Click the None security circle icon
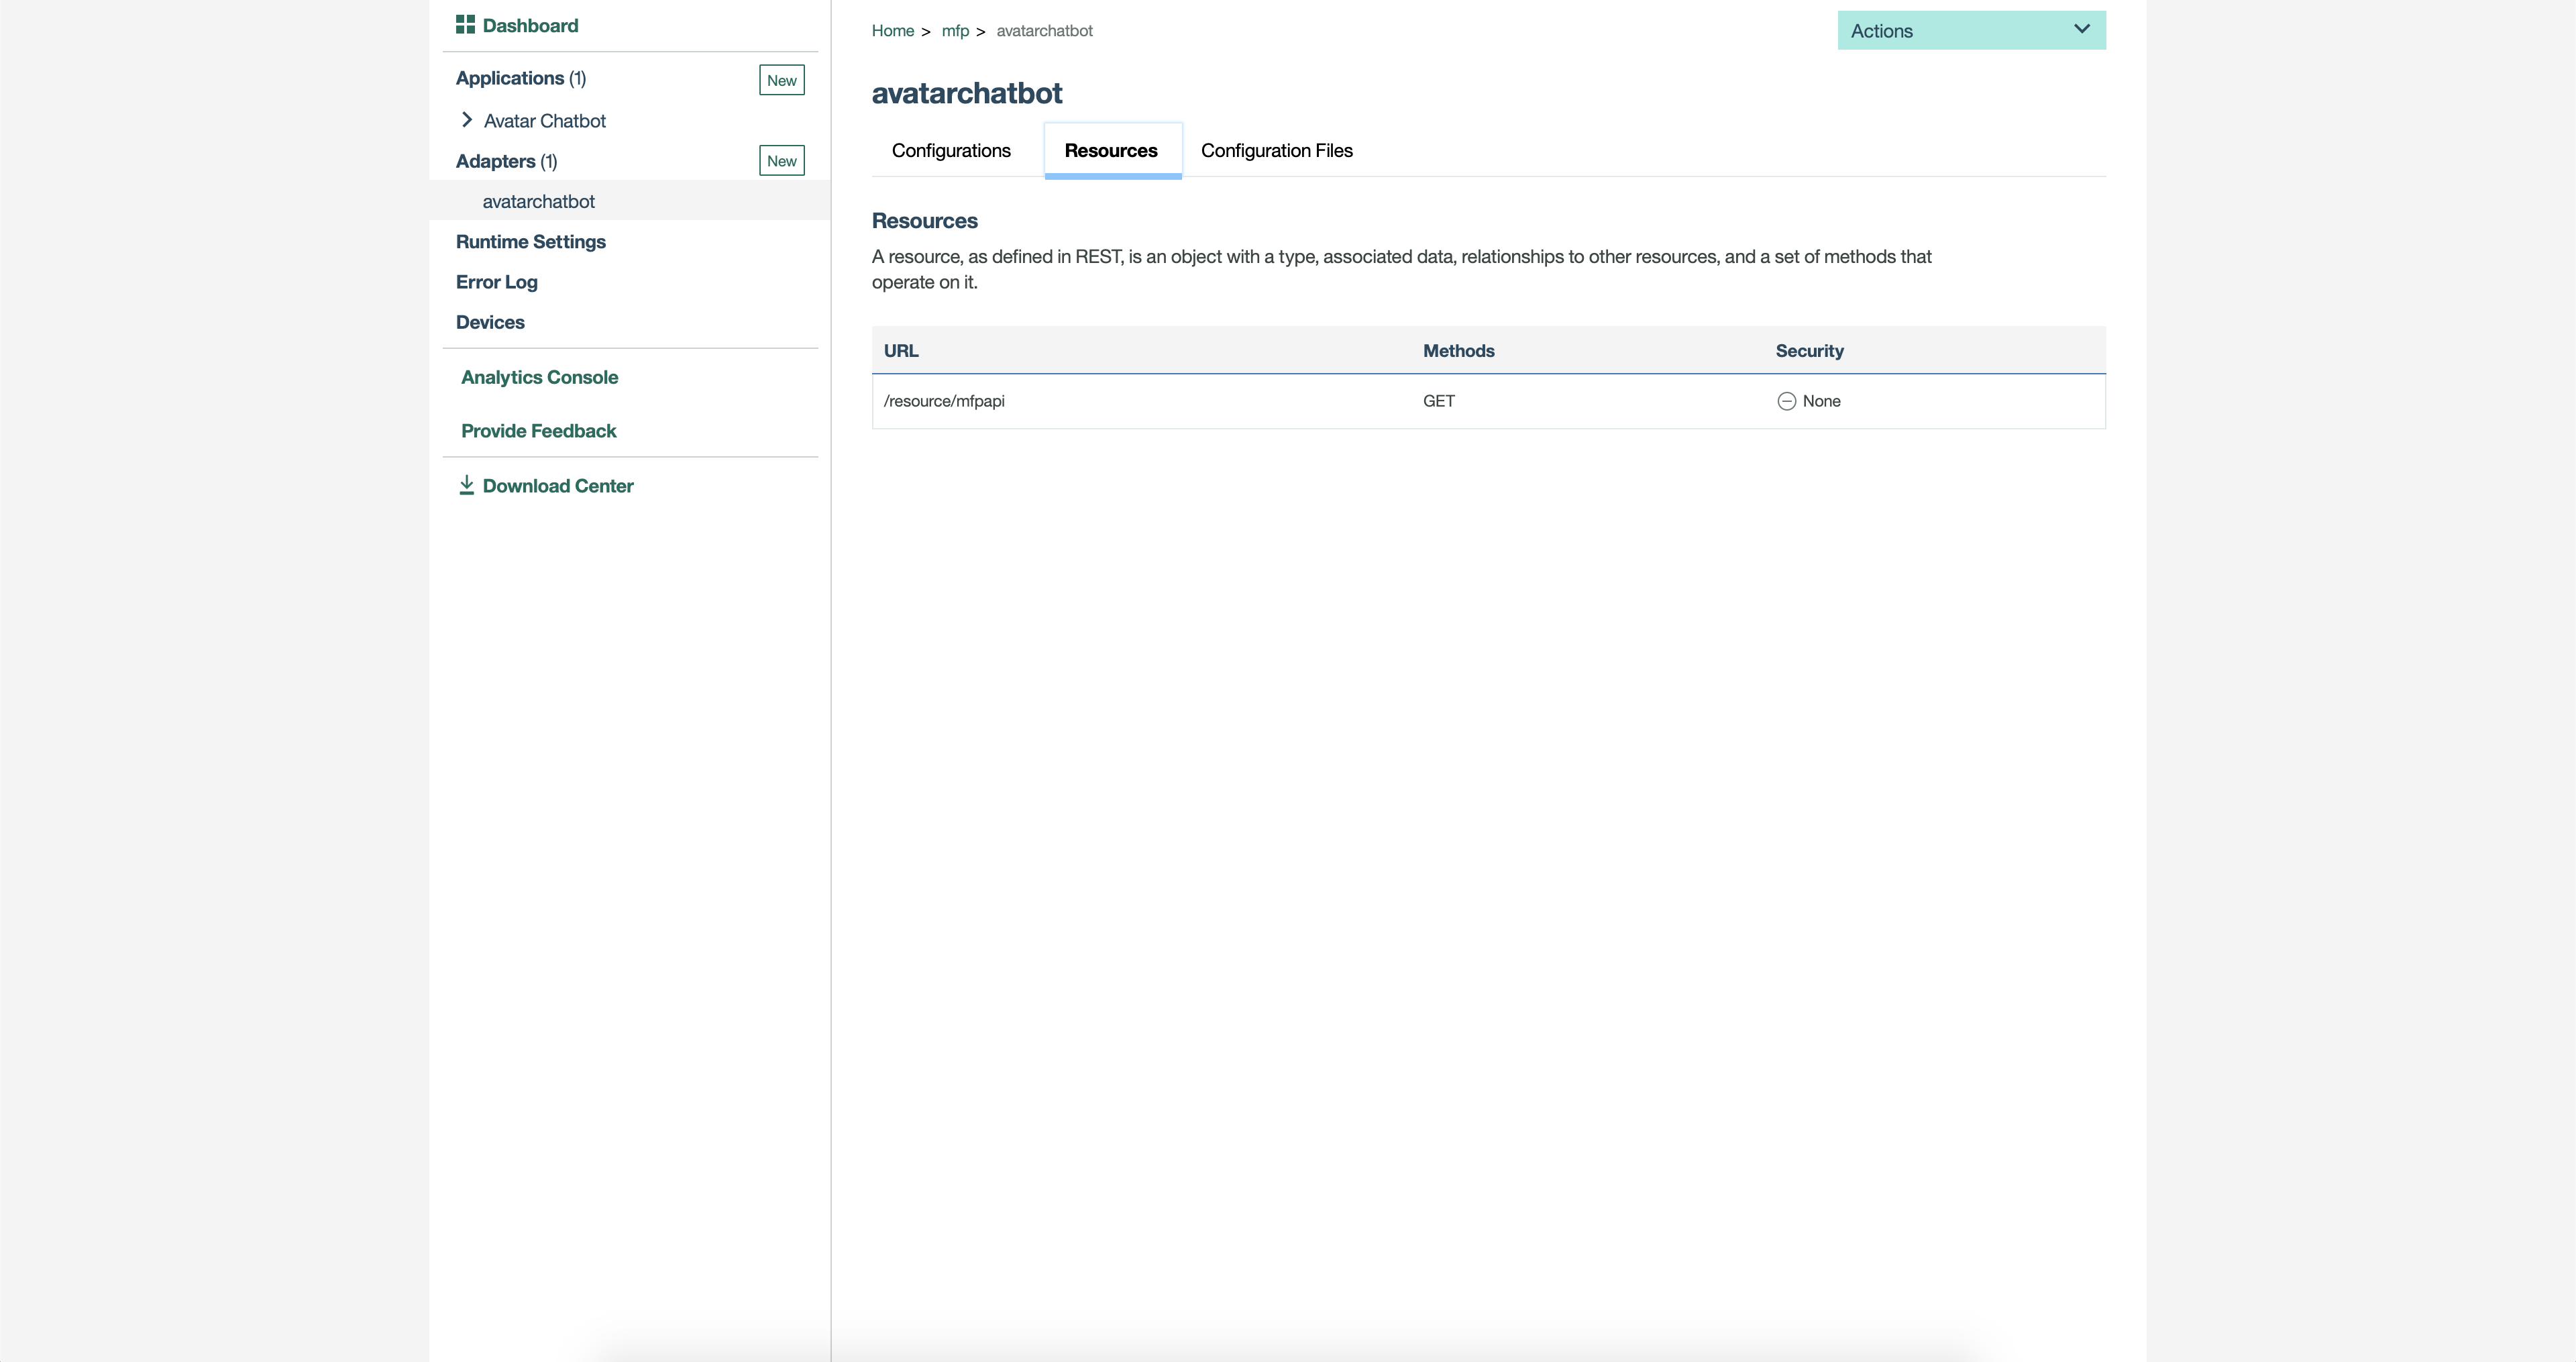2576x1362 pixels. (1786, 401)
